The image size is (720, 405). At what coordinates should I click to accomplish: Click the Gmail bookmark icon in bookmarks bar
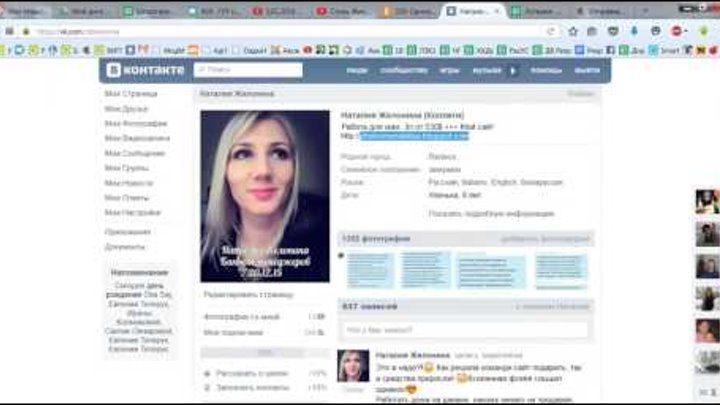[143, 48]
